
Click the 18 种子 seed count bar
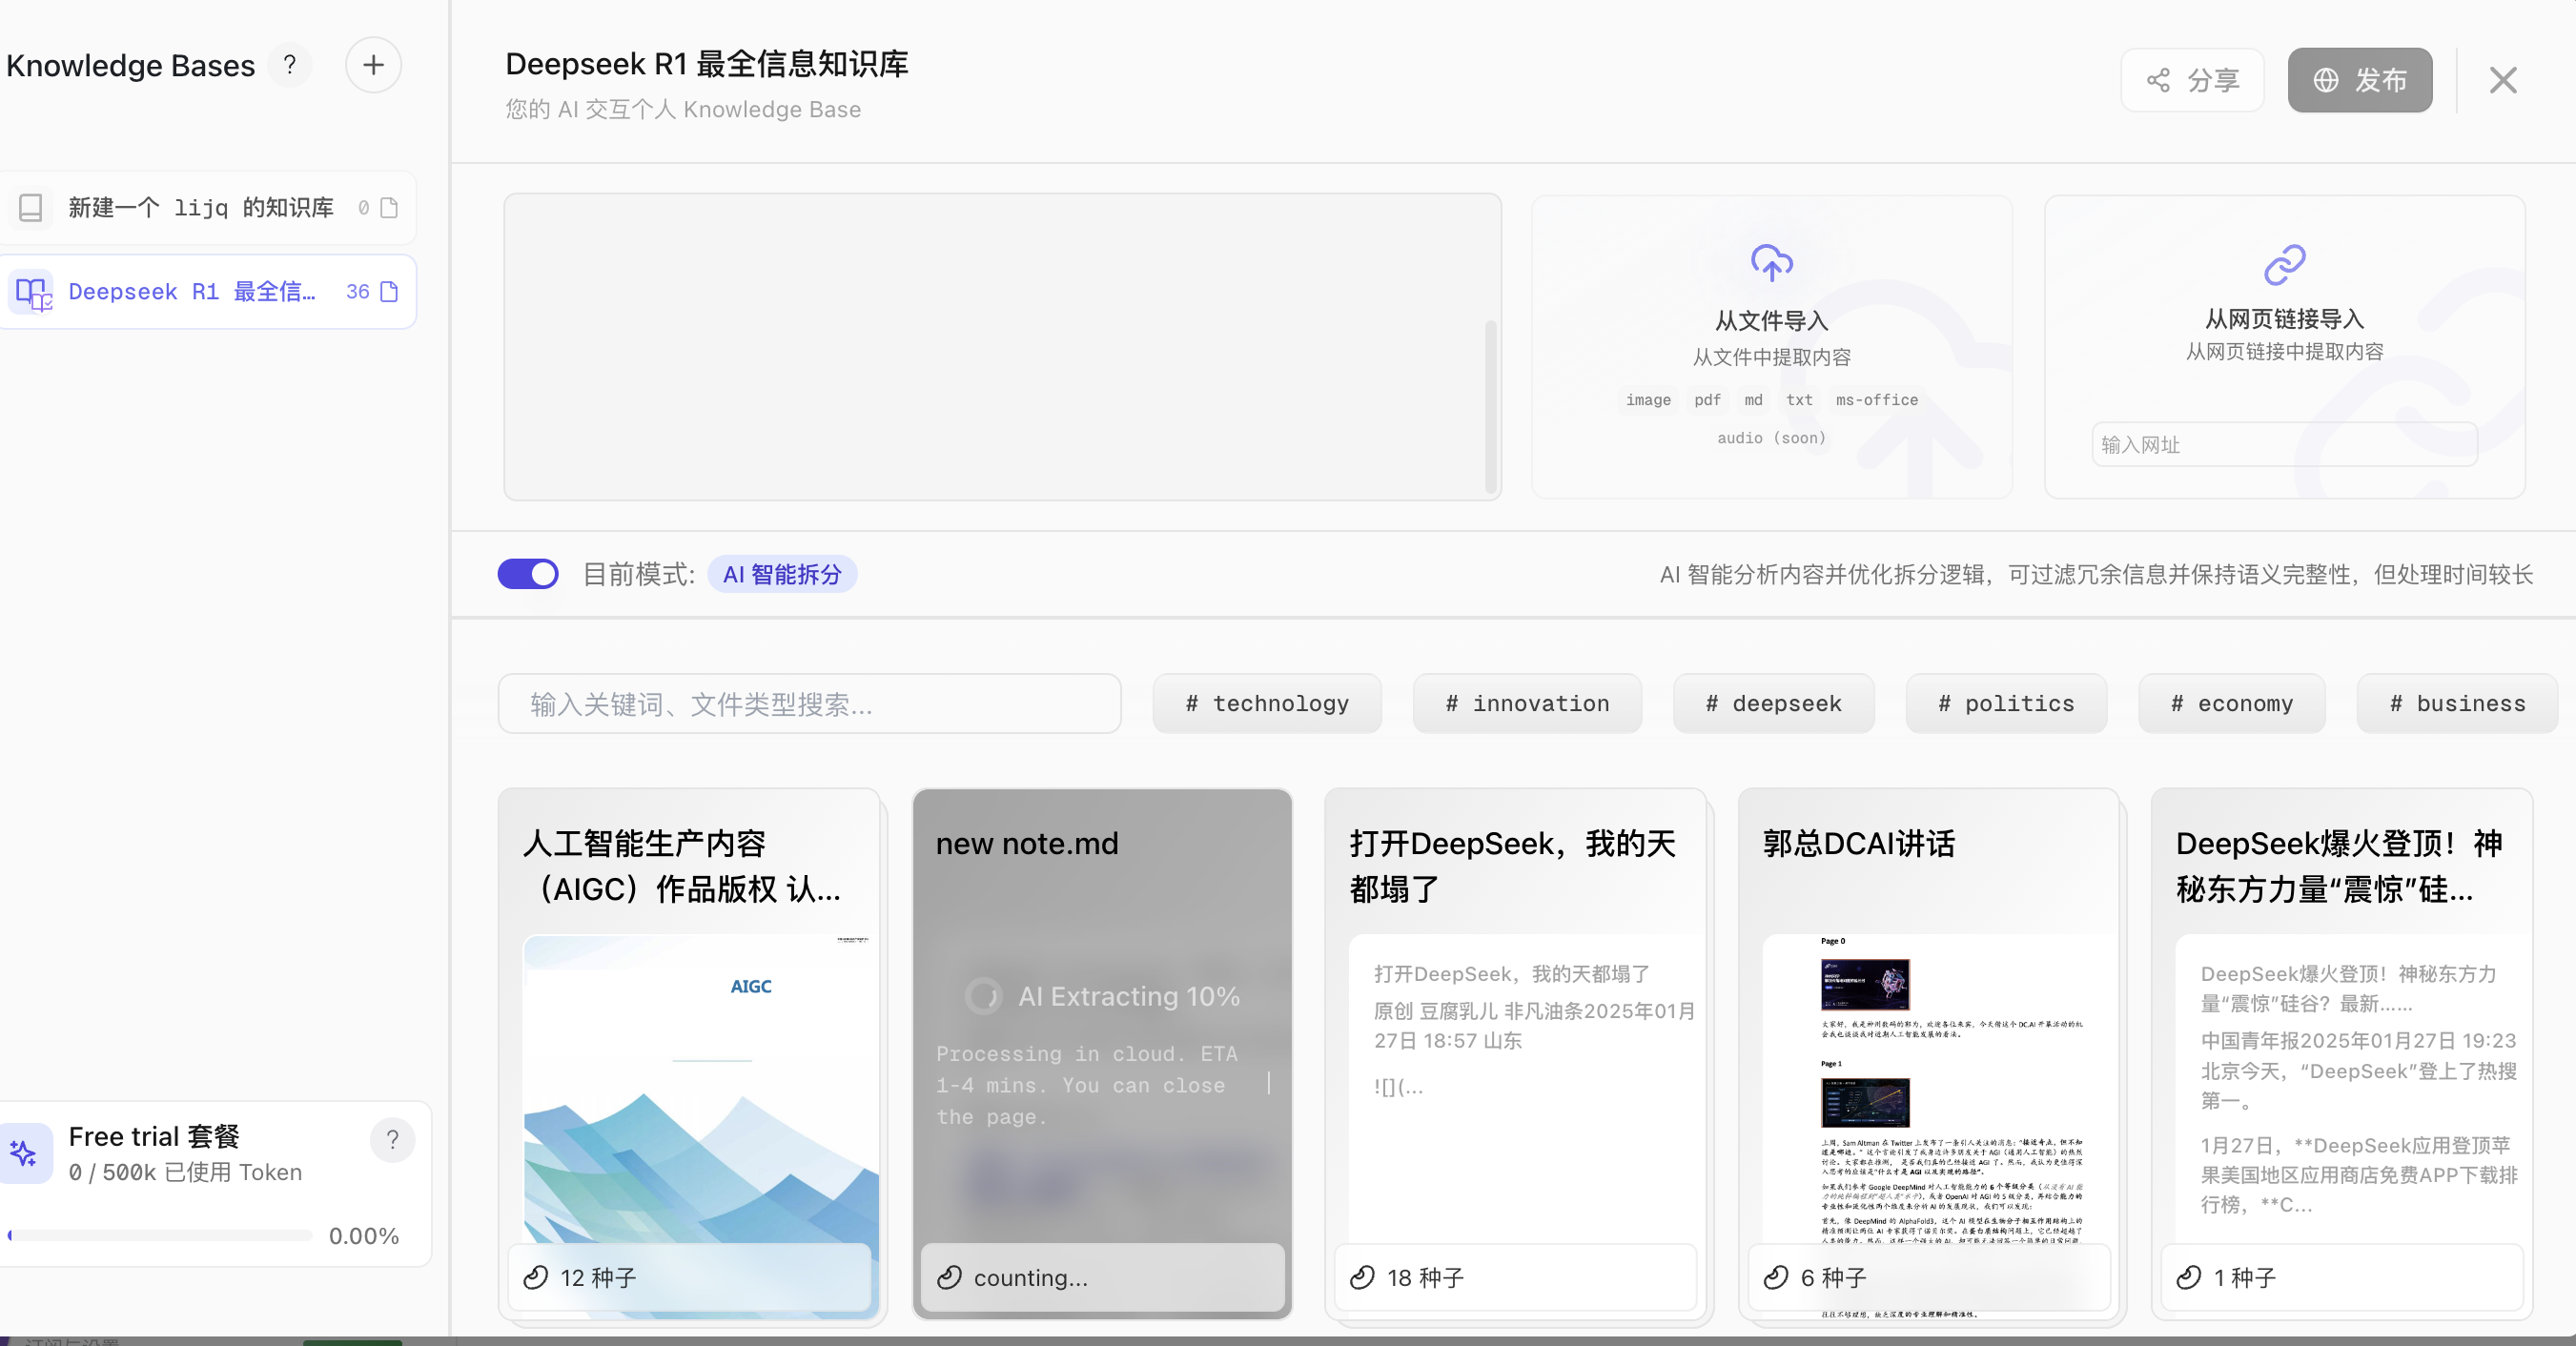1516,1277
